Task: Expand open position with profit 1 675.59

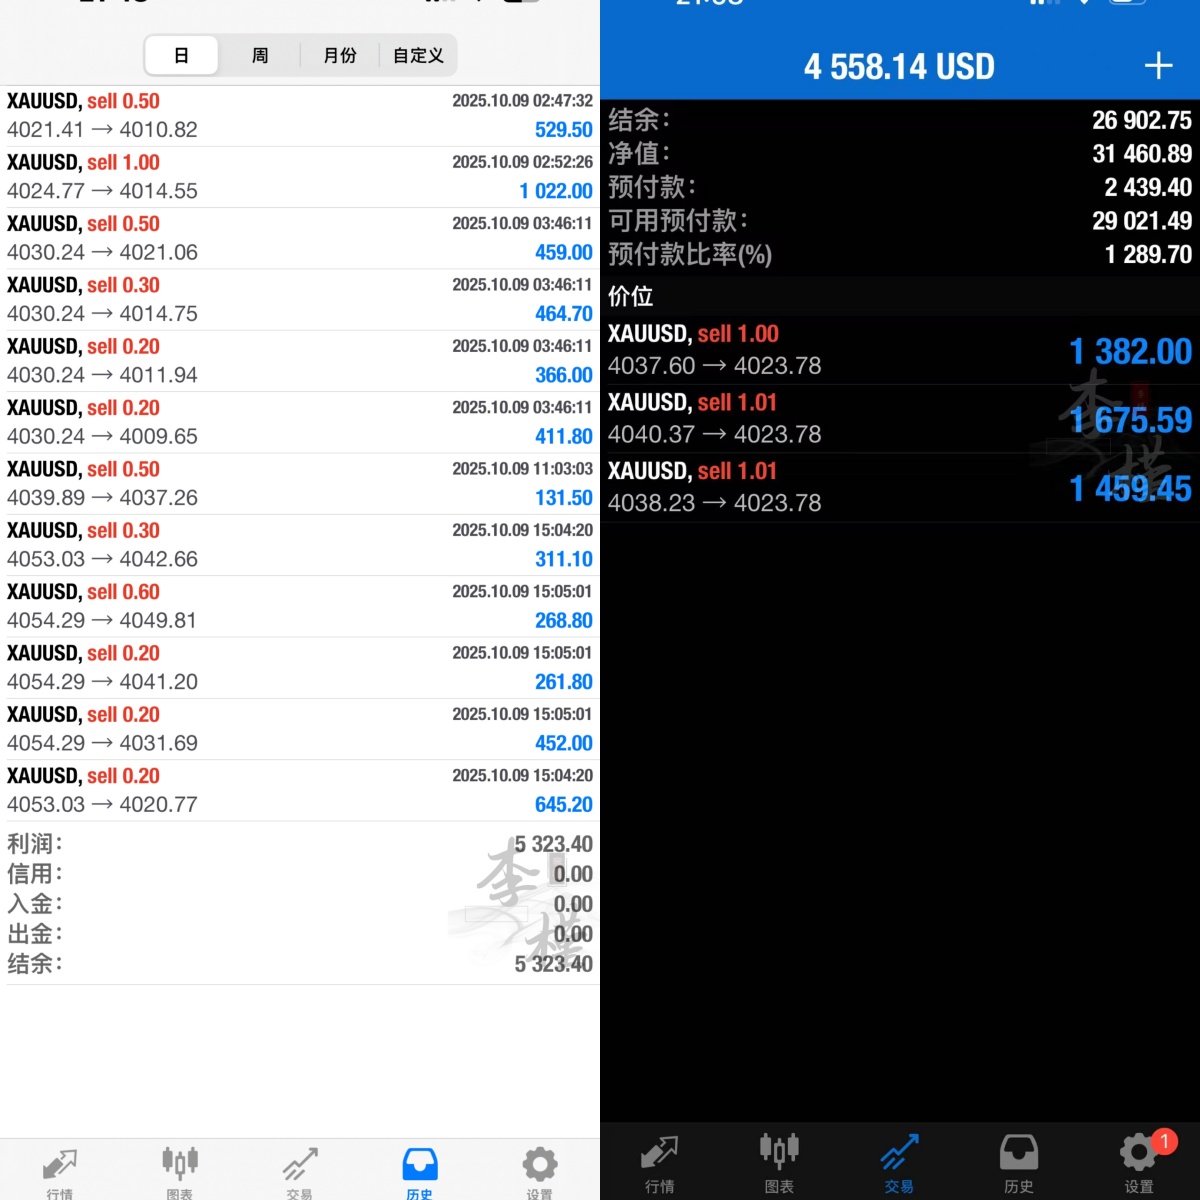Action: [x=900, y=418]
